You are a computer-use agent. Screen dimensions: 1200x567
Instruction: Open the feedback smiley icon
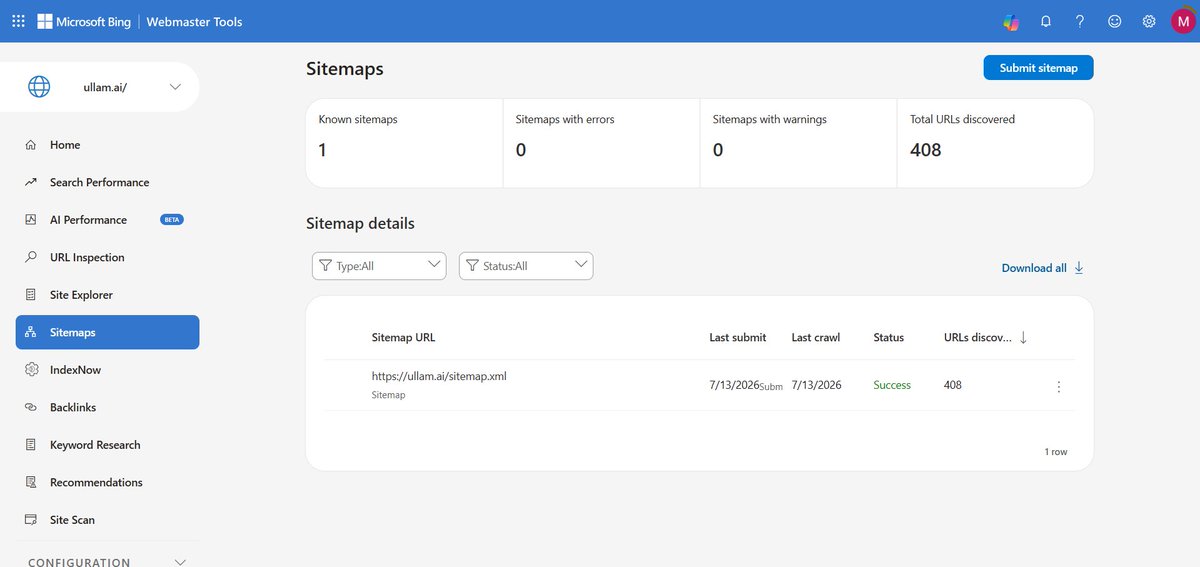pos(1115,21)
